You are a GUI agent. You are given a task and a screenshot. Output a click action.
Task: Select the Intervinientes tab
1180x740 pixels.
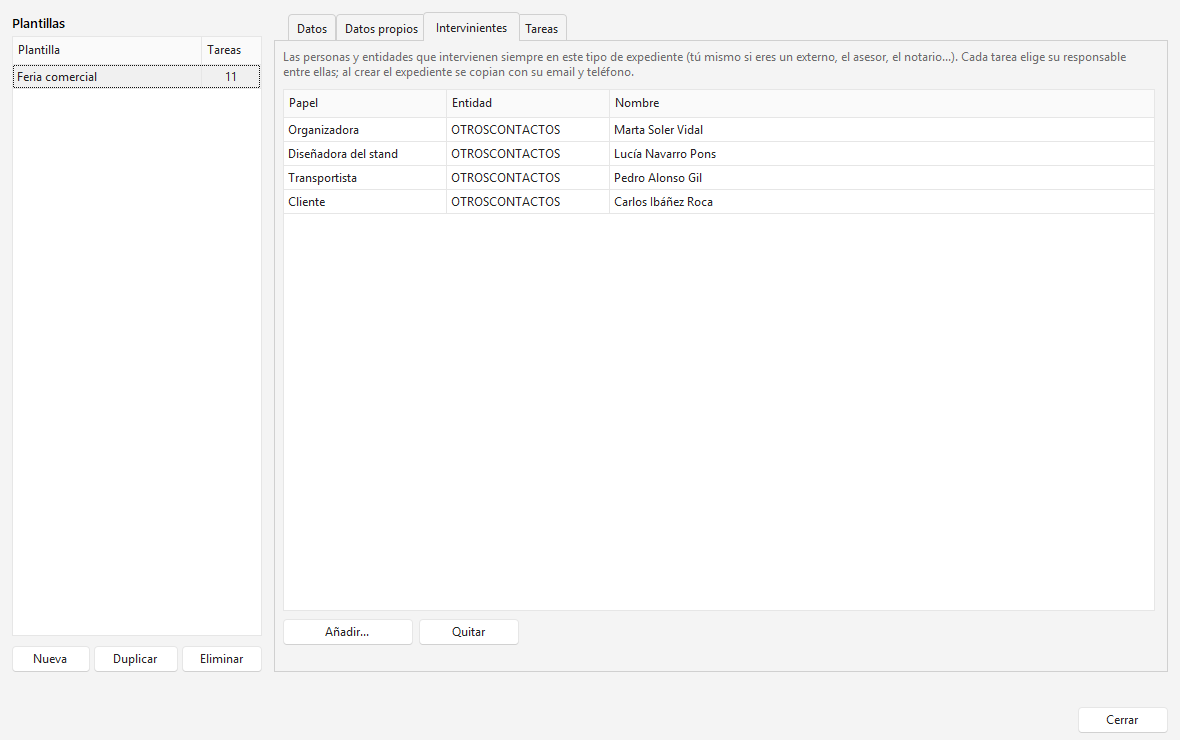pos(471,27)
